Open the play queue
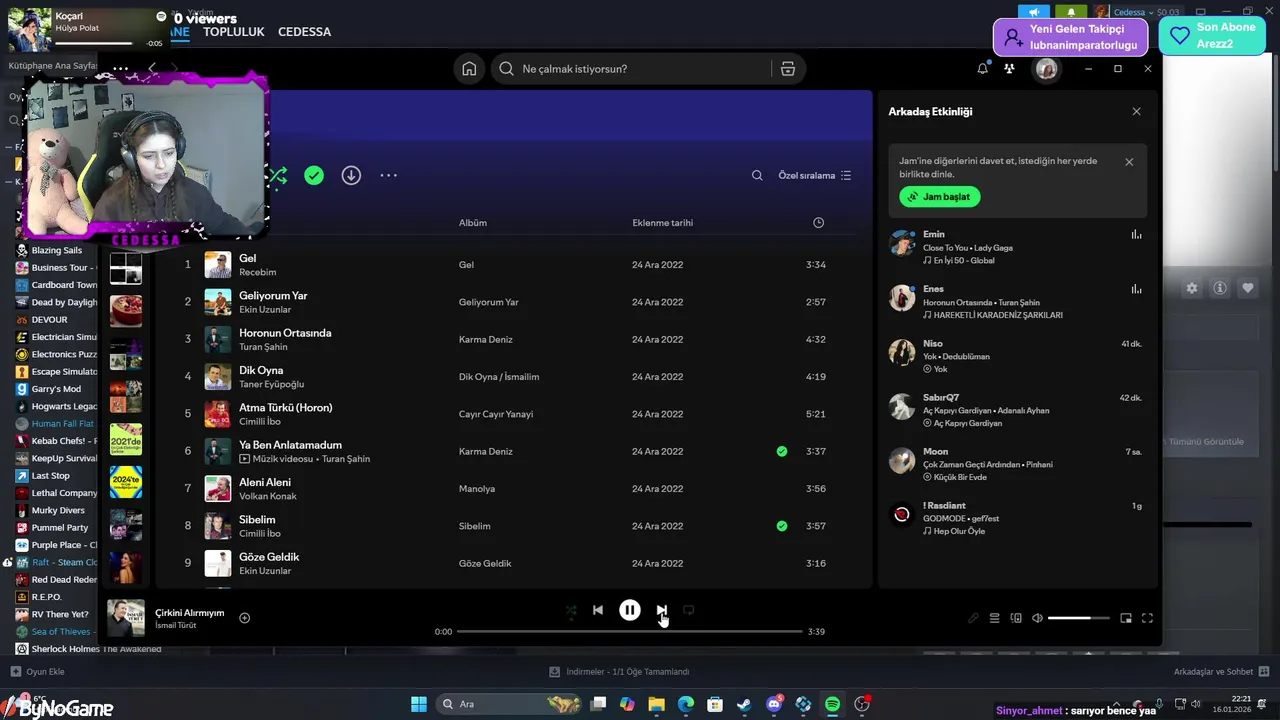This screenshot has width=1280, height=720. 994,618
